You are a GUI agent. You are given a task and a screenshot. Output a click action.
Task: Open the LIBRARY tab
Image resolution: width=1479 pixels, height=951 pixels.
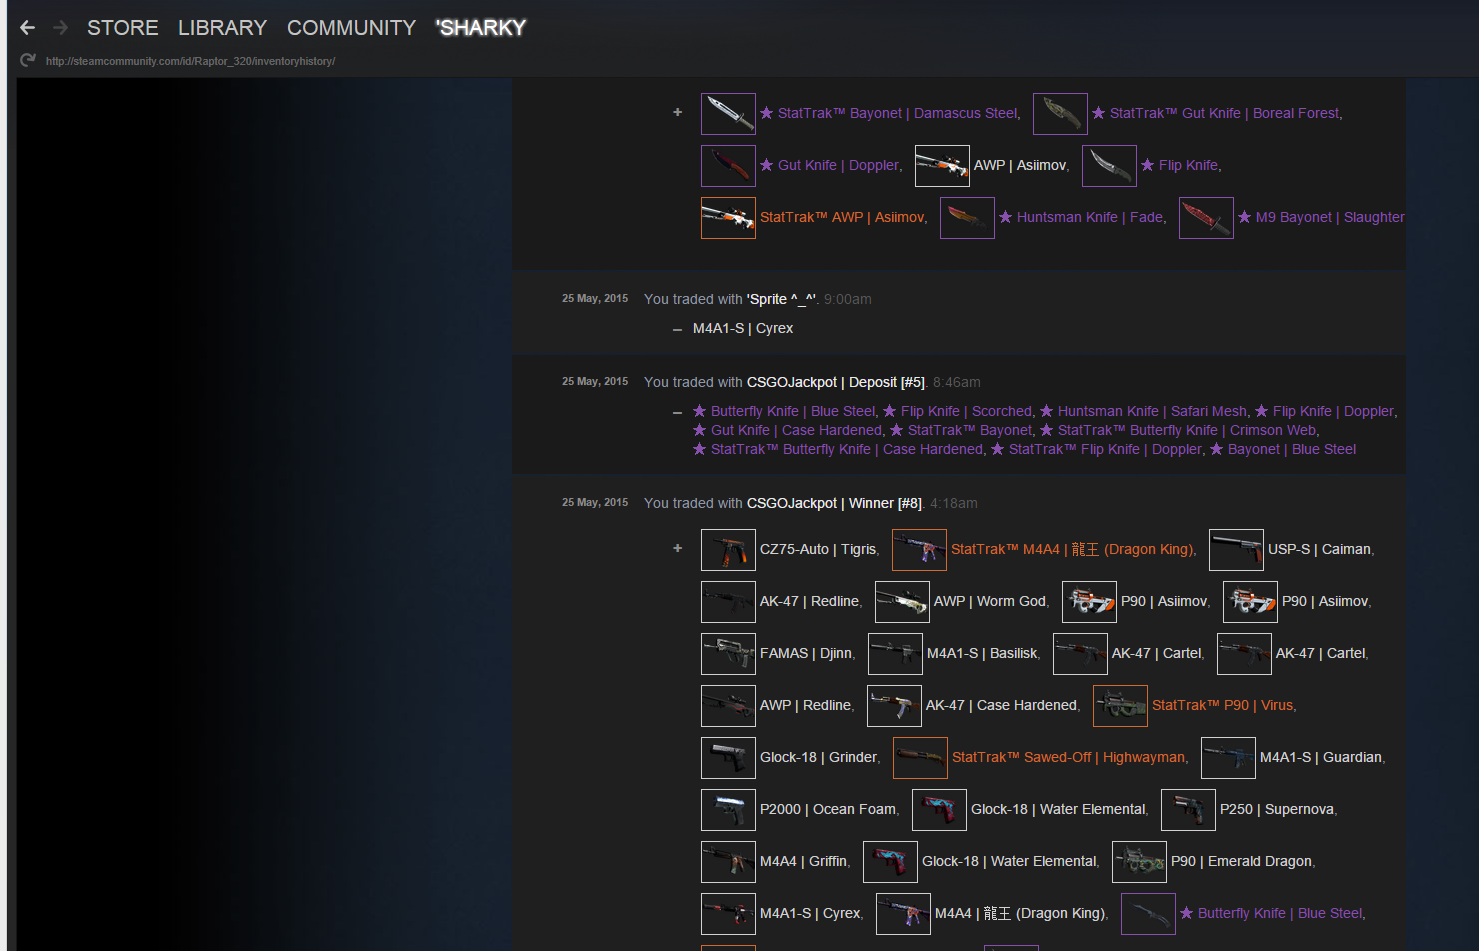[223, 28]
